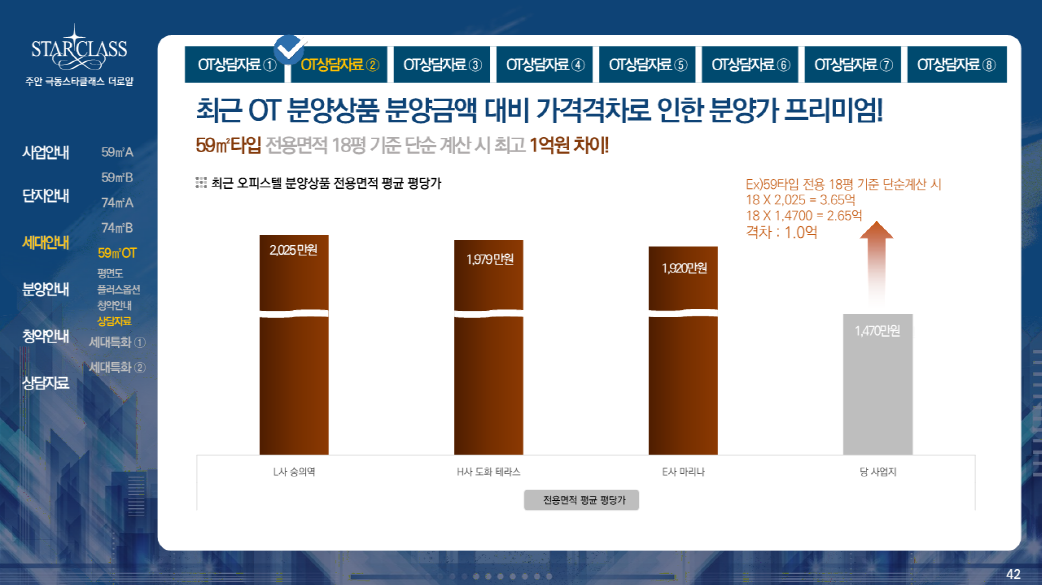Select the 59㎡A unit type link
1042x585 pixels.
[x=117, y=153]
